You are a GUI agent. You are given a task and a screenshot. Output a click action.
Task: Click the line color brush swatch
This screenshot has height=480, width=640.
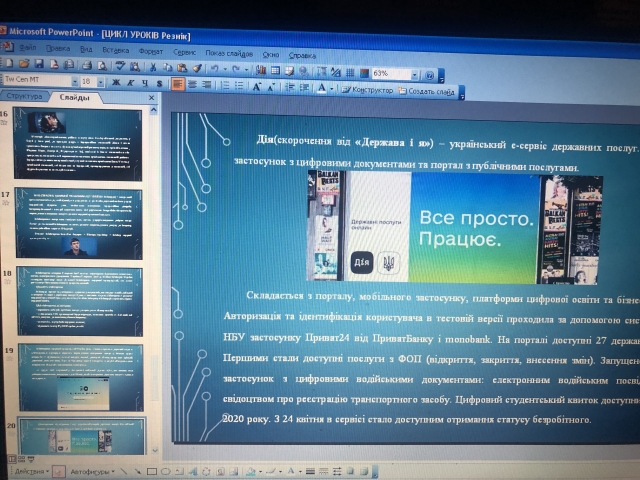point(271,472)
